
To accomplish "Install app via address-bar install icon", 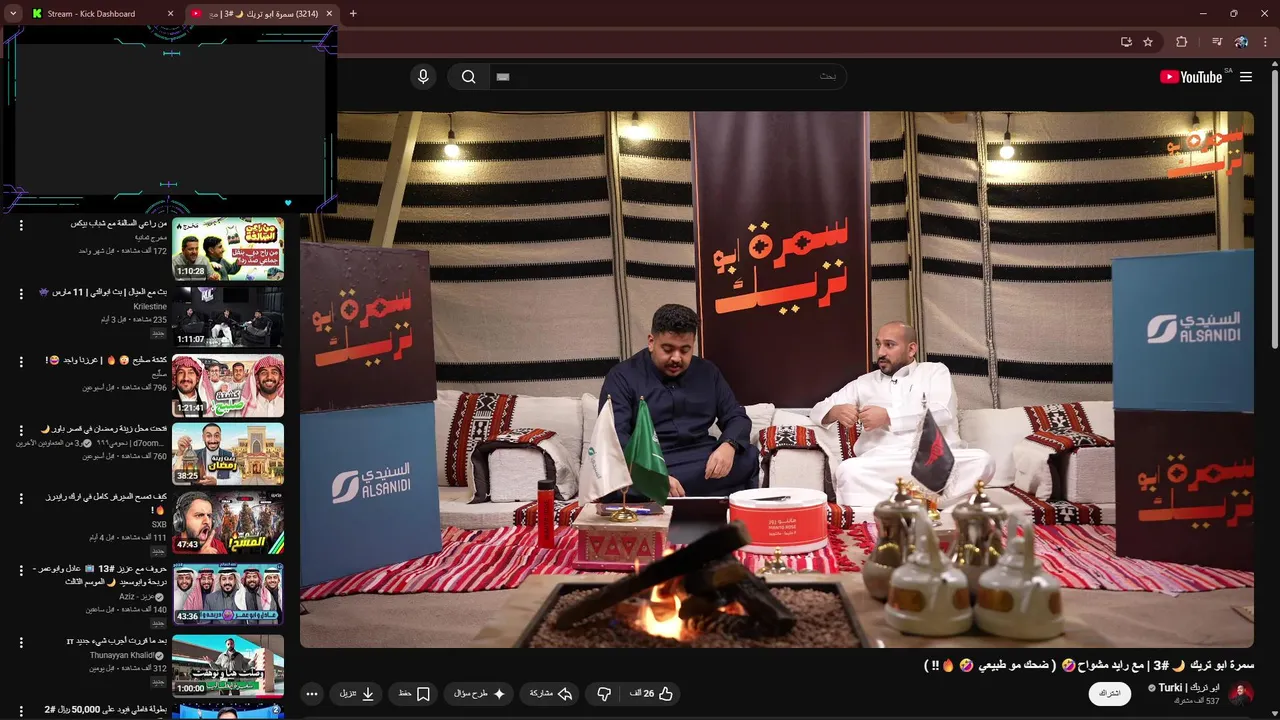I will pyautogui.click(x=1126, y=42).
